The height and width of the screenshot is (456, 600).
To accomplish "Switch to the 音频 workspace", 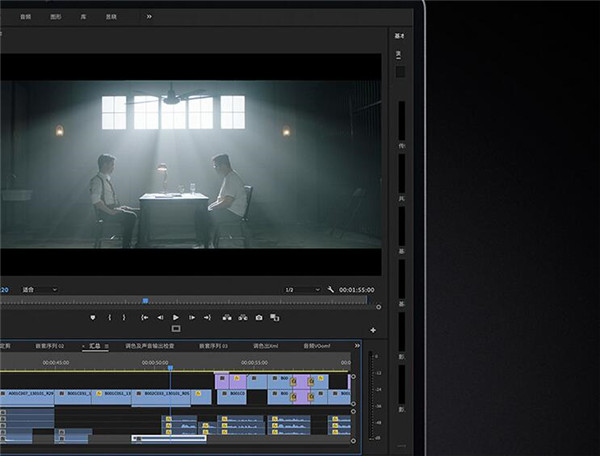I will coord(25,17).
